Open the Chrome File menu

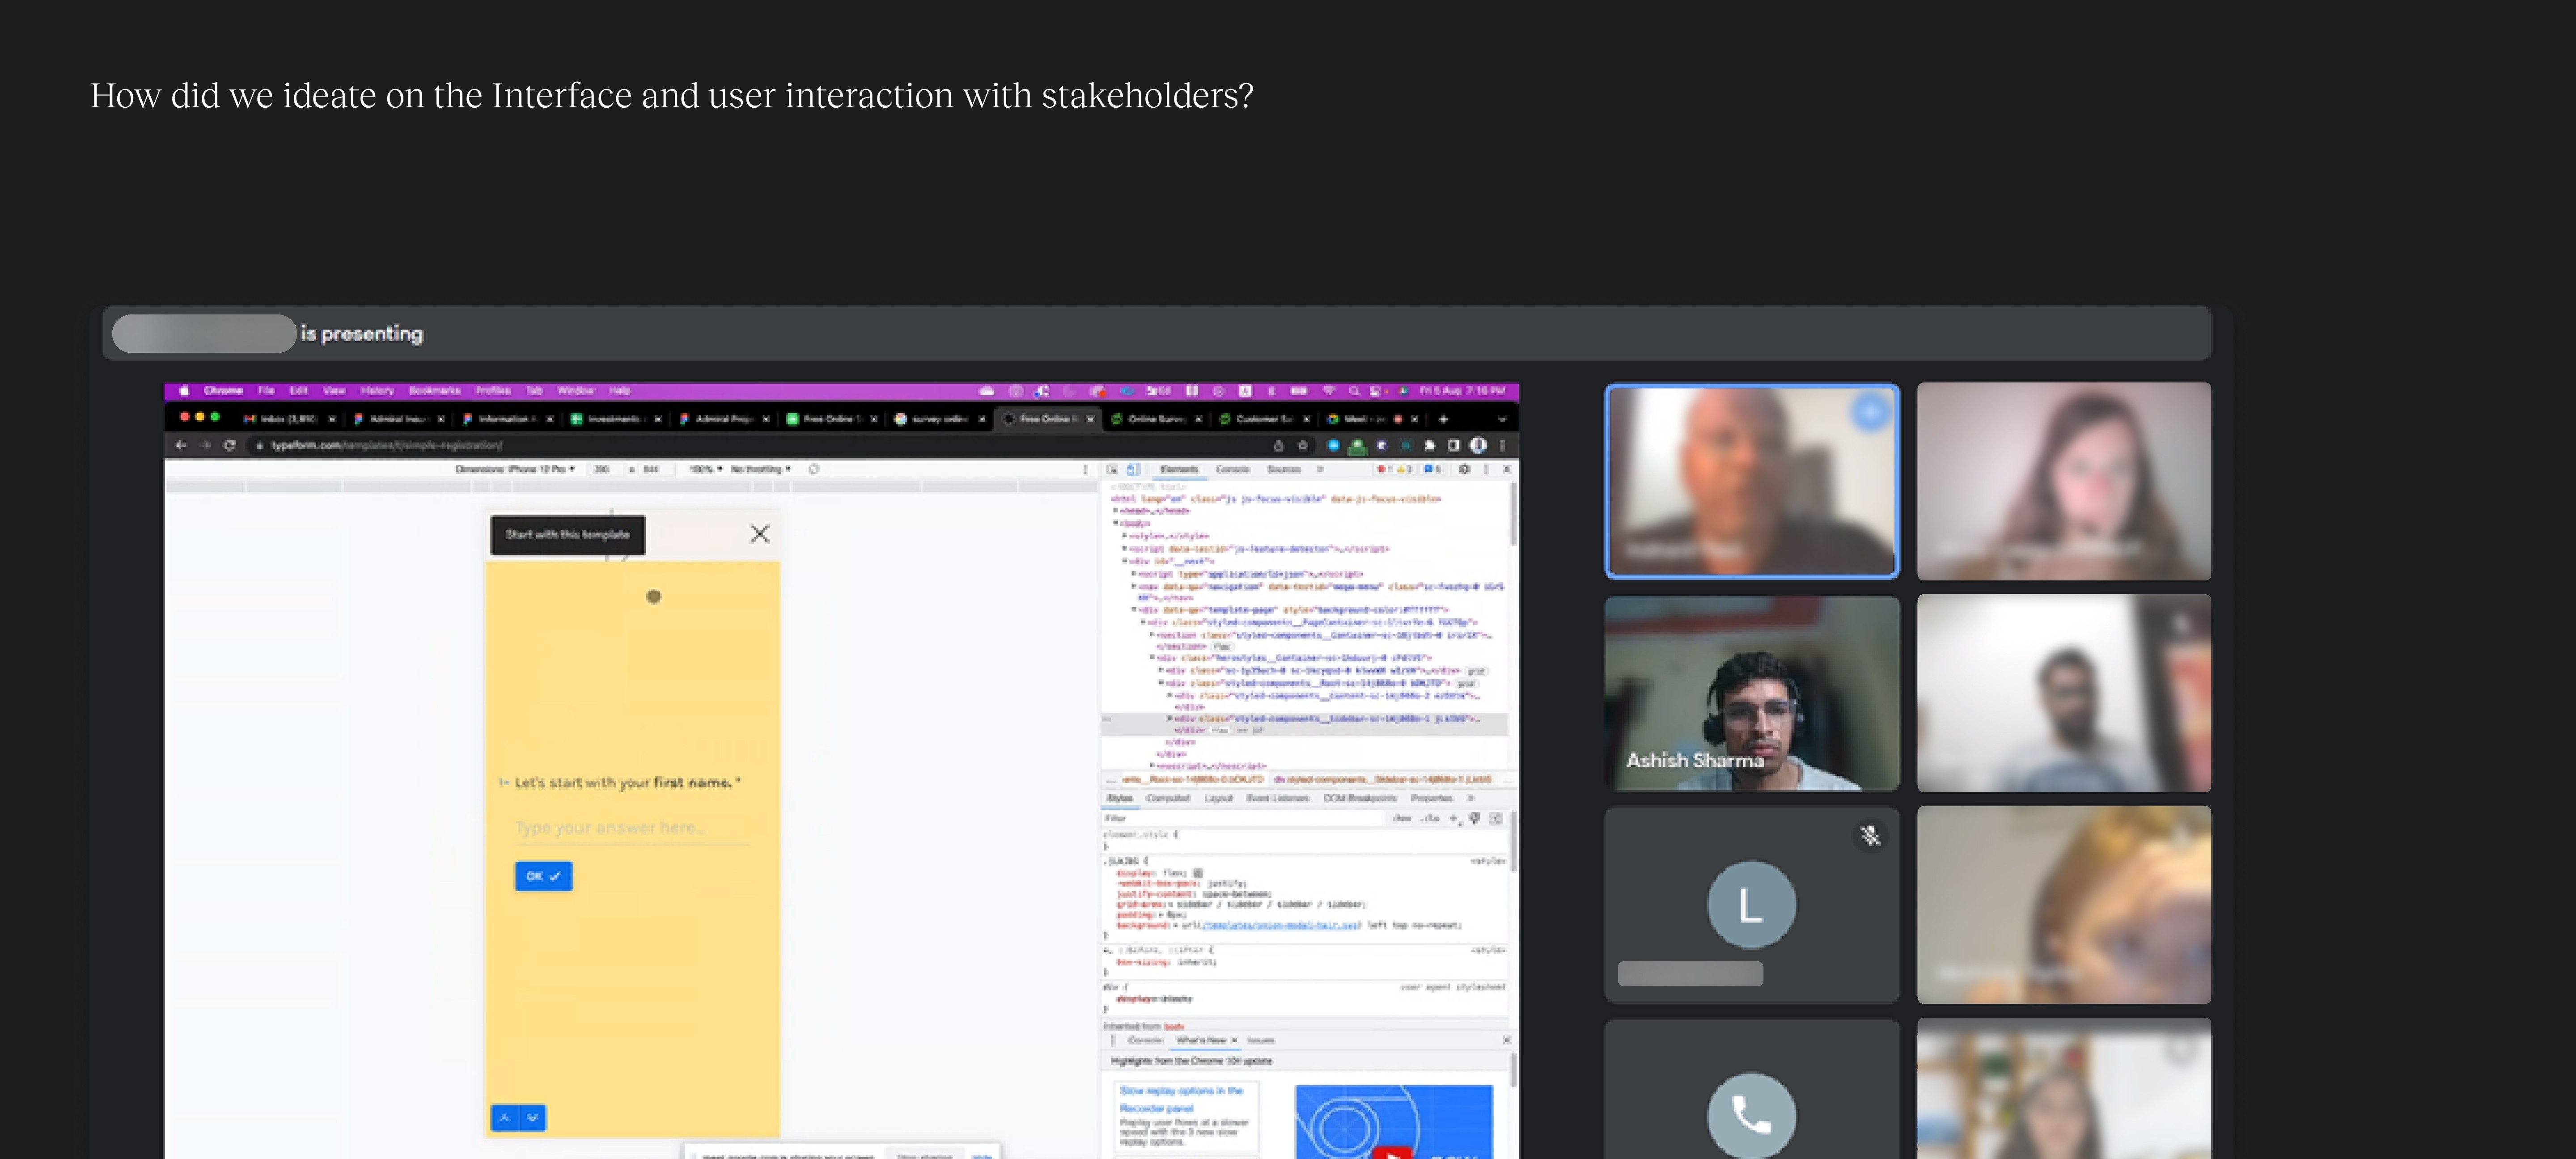(x=266, y=391)
